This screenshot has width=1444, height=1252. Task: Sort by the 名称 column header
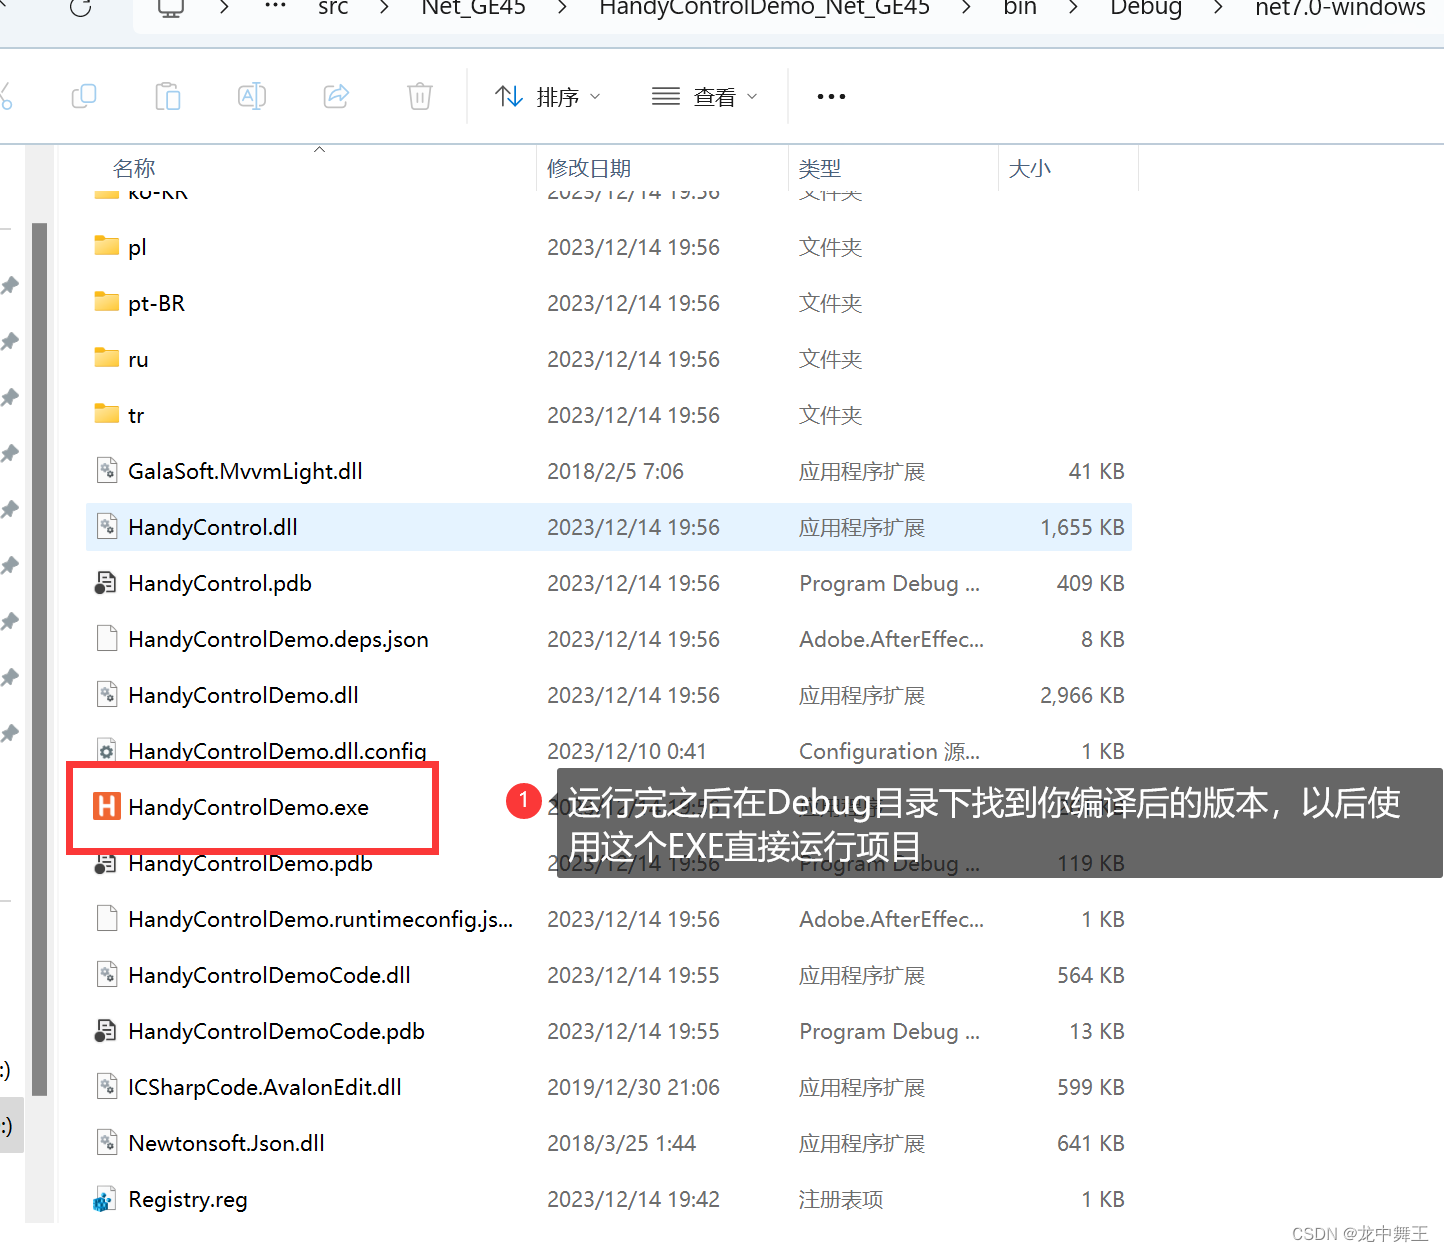click(134, 168)
